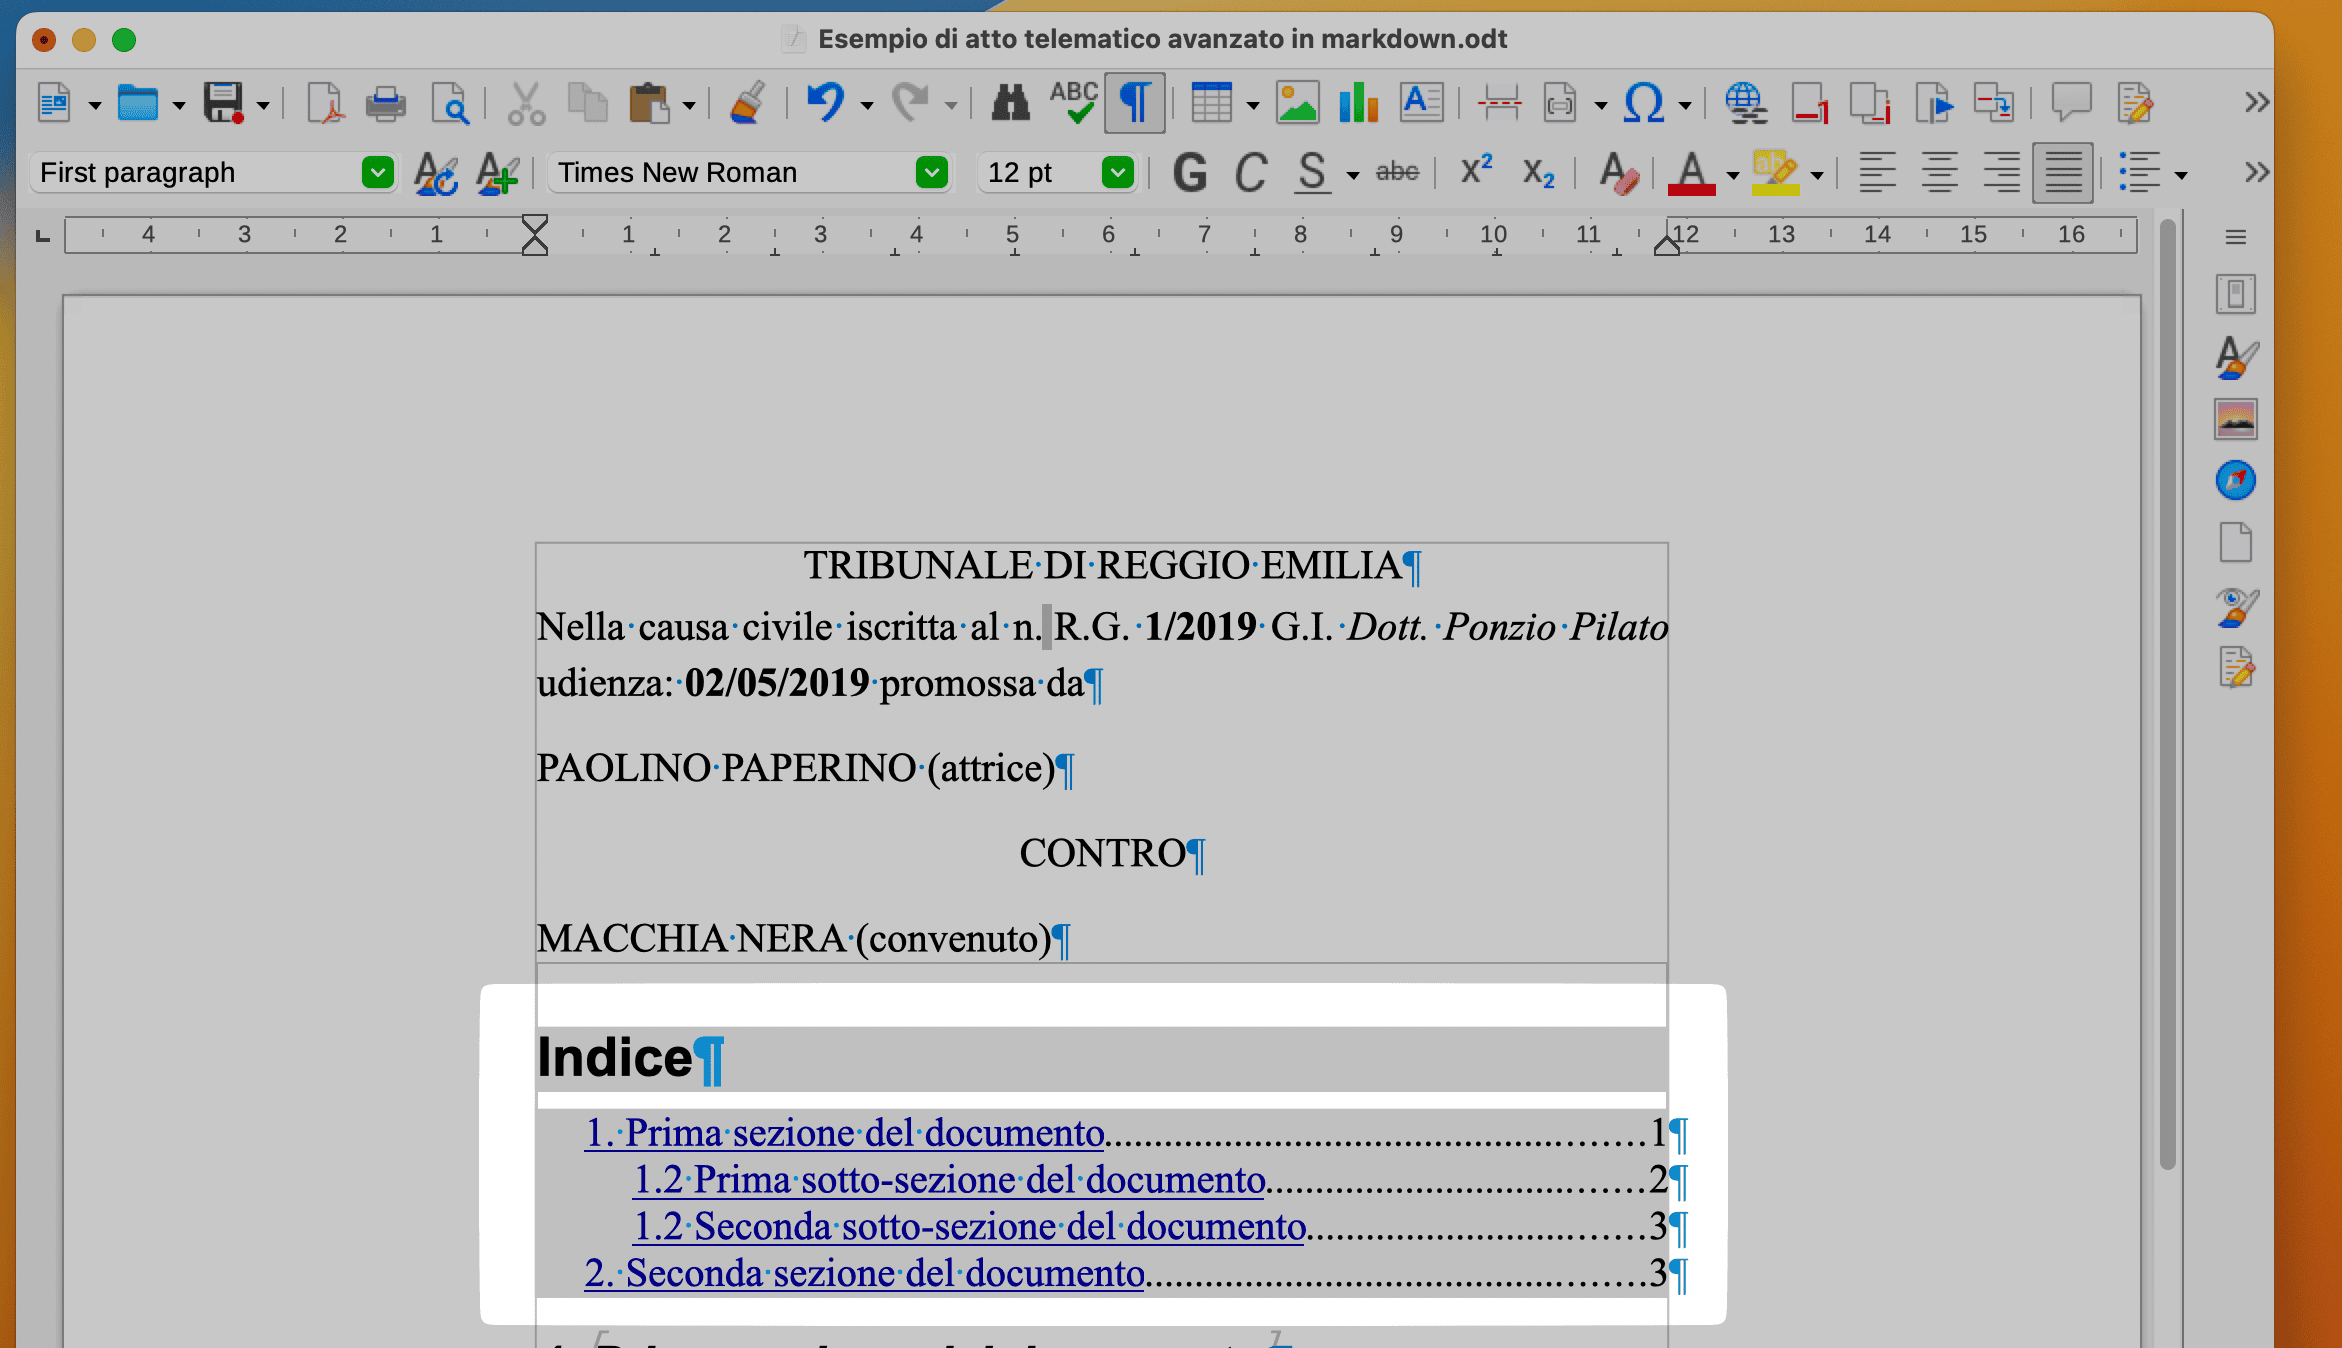The image size is (2342, 1348).
Task: Open the Paste special dropdown arrow
Action: click(x=688, y=105)
